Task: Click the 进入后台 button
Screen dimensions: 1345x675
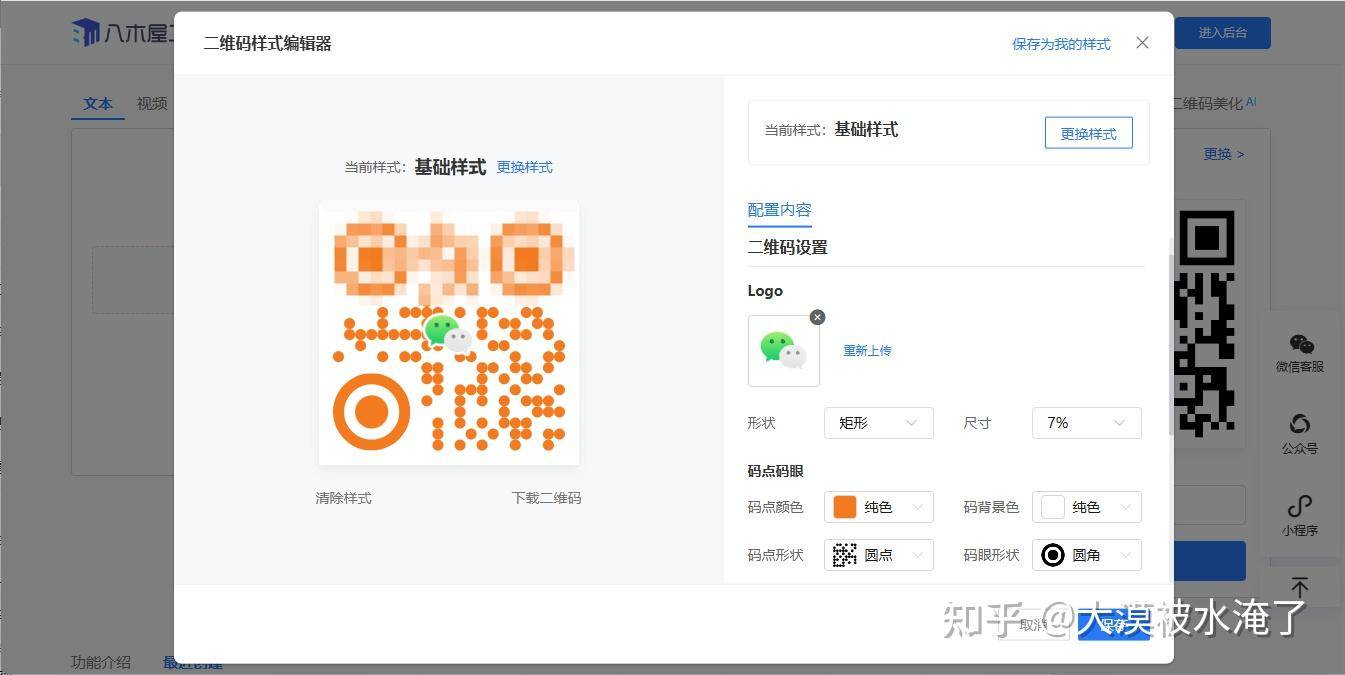Action: (1223, 33)
